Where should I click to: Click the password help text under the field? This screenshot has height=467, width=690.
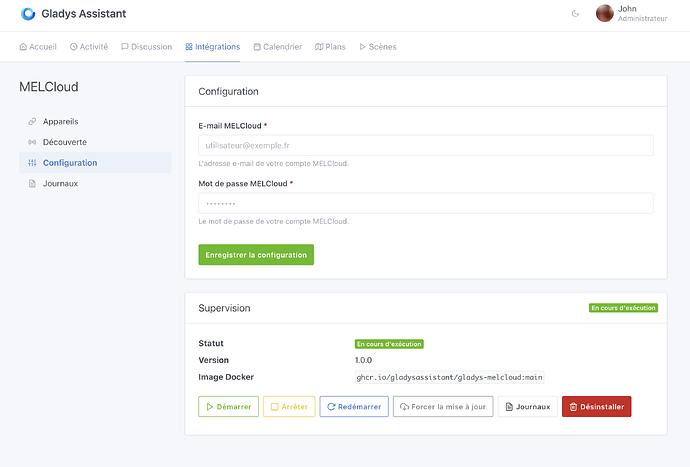274,221
